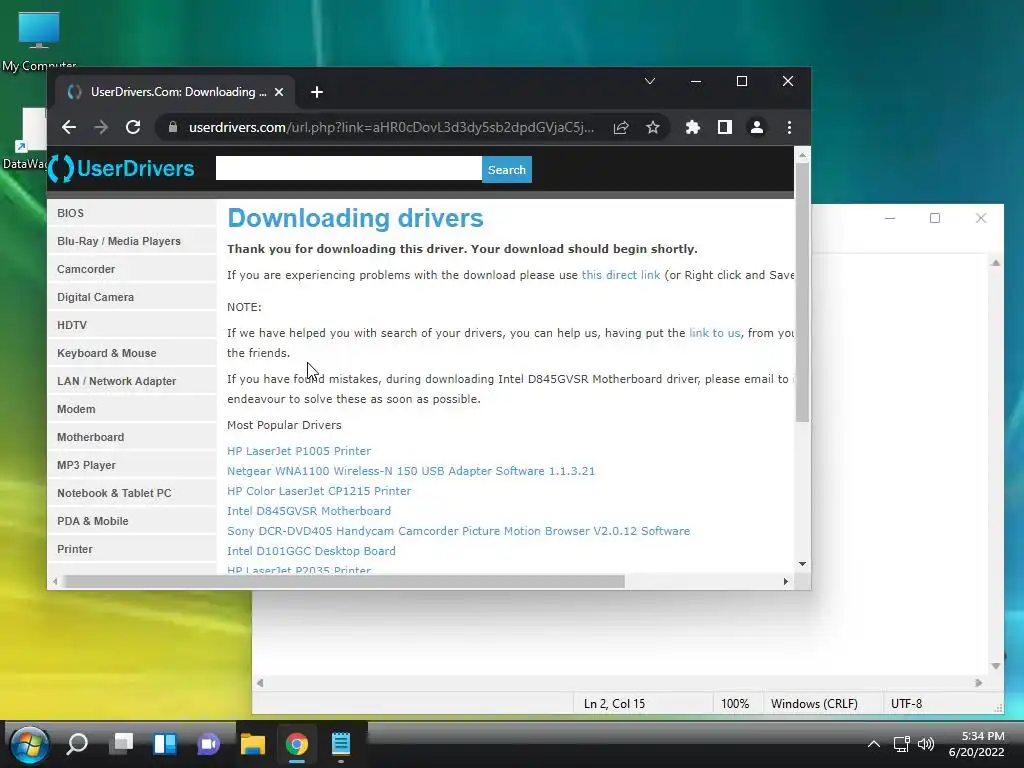Switch to Notepad taskbar icon

341,744
